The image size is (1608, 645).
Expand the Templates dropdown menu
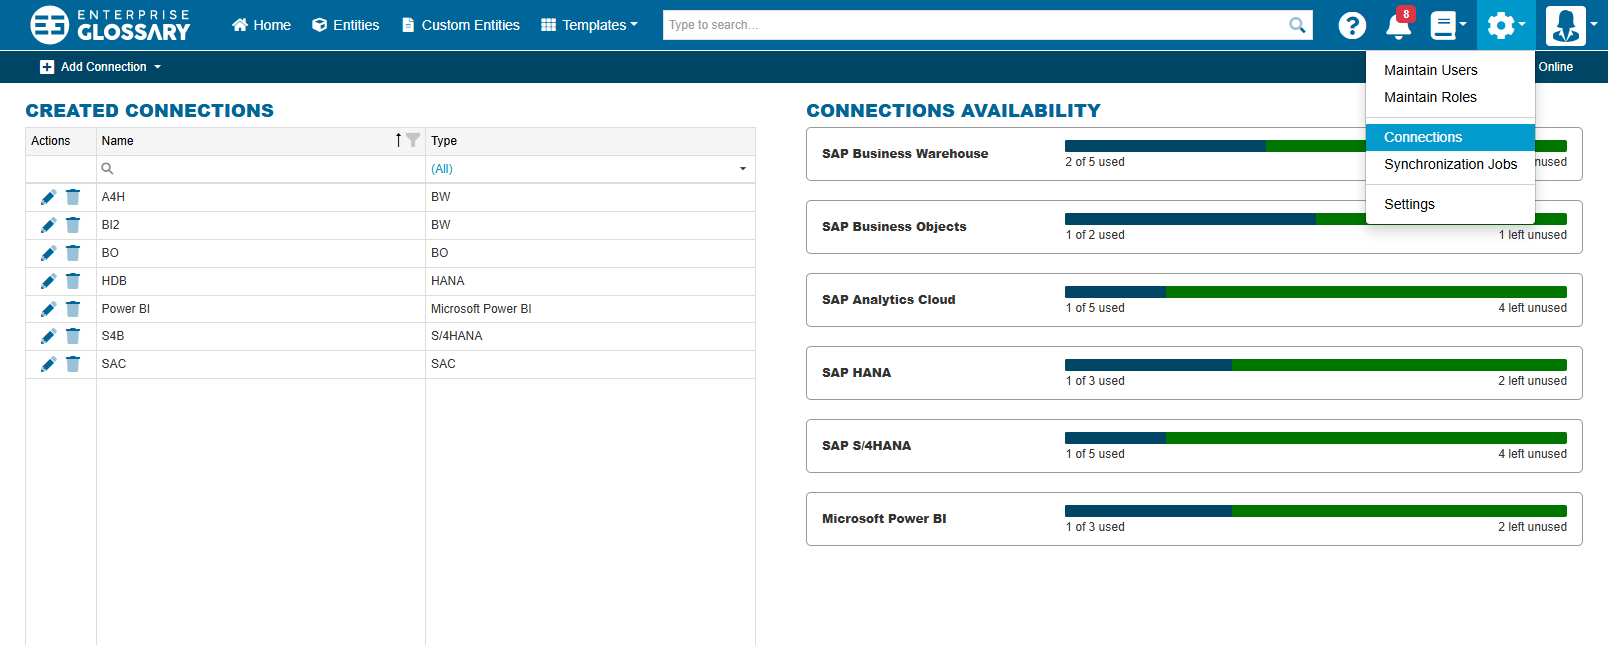point(589,25)
